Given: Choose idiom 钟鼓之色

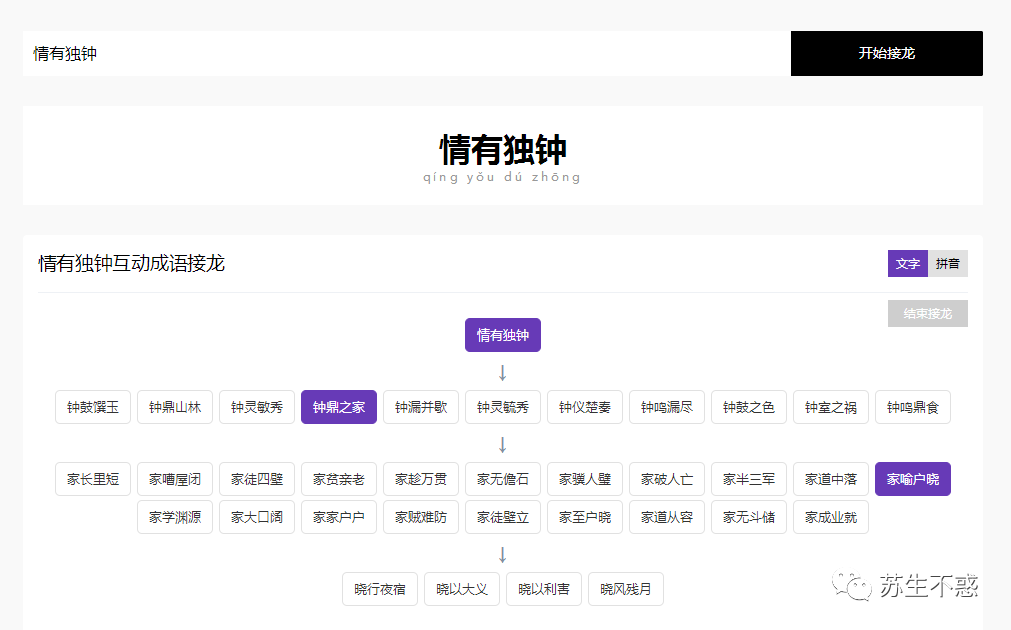Looking at the screenshot, I should [x=749, y=407].
